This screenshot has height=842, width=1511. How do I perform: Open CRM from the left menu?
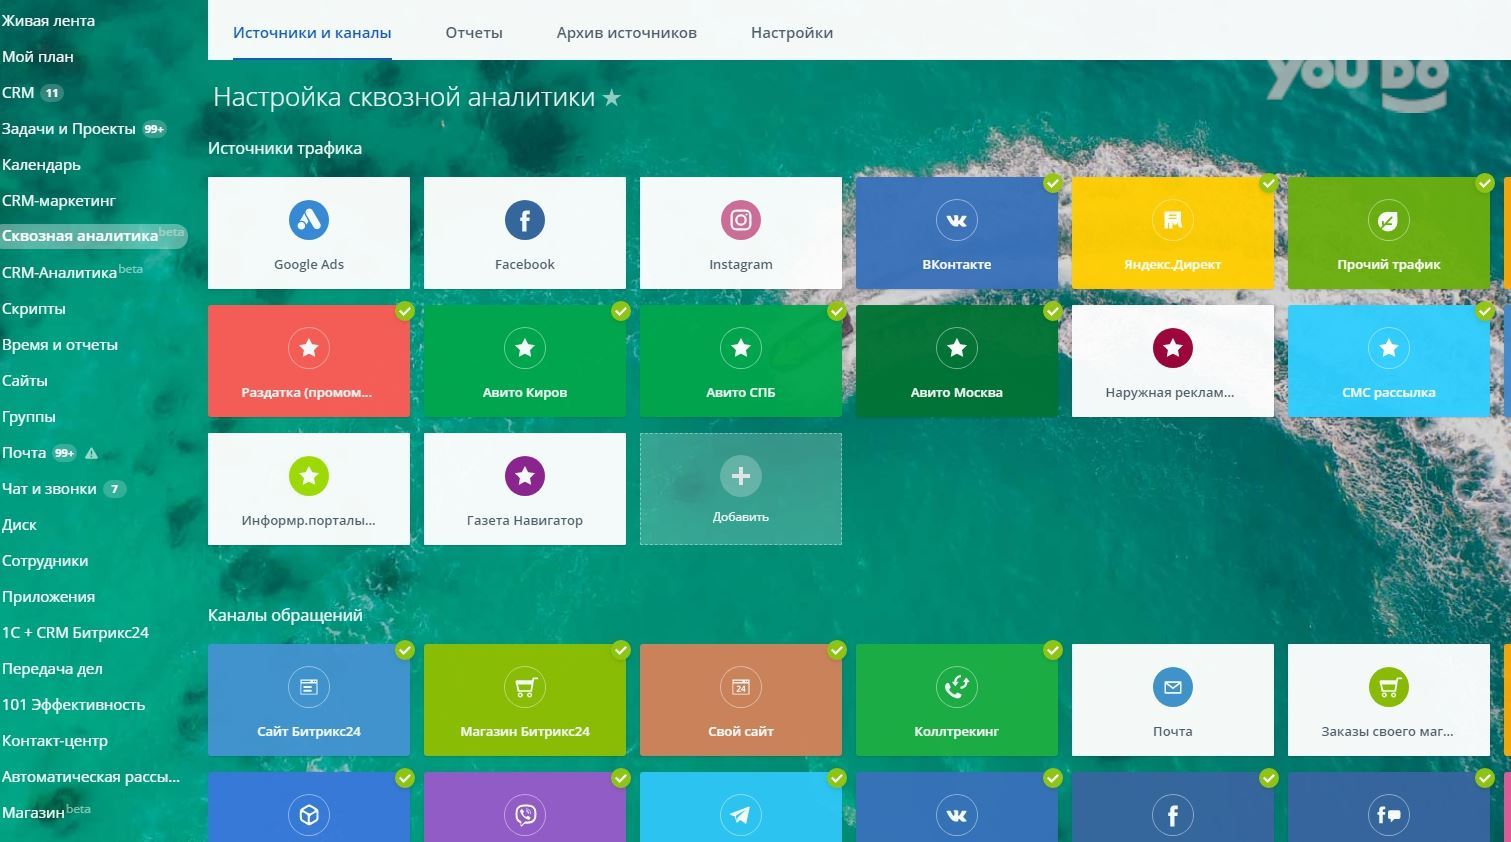click(x=18, y=93)
